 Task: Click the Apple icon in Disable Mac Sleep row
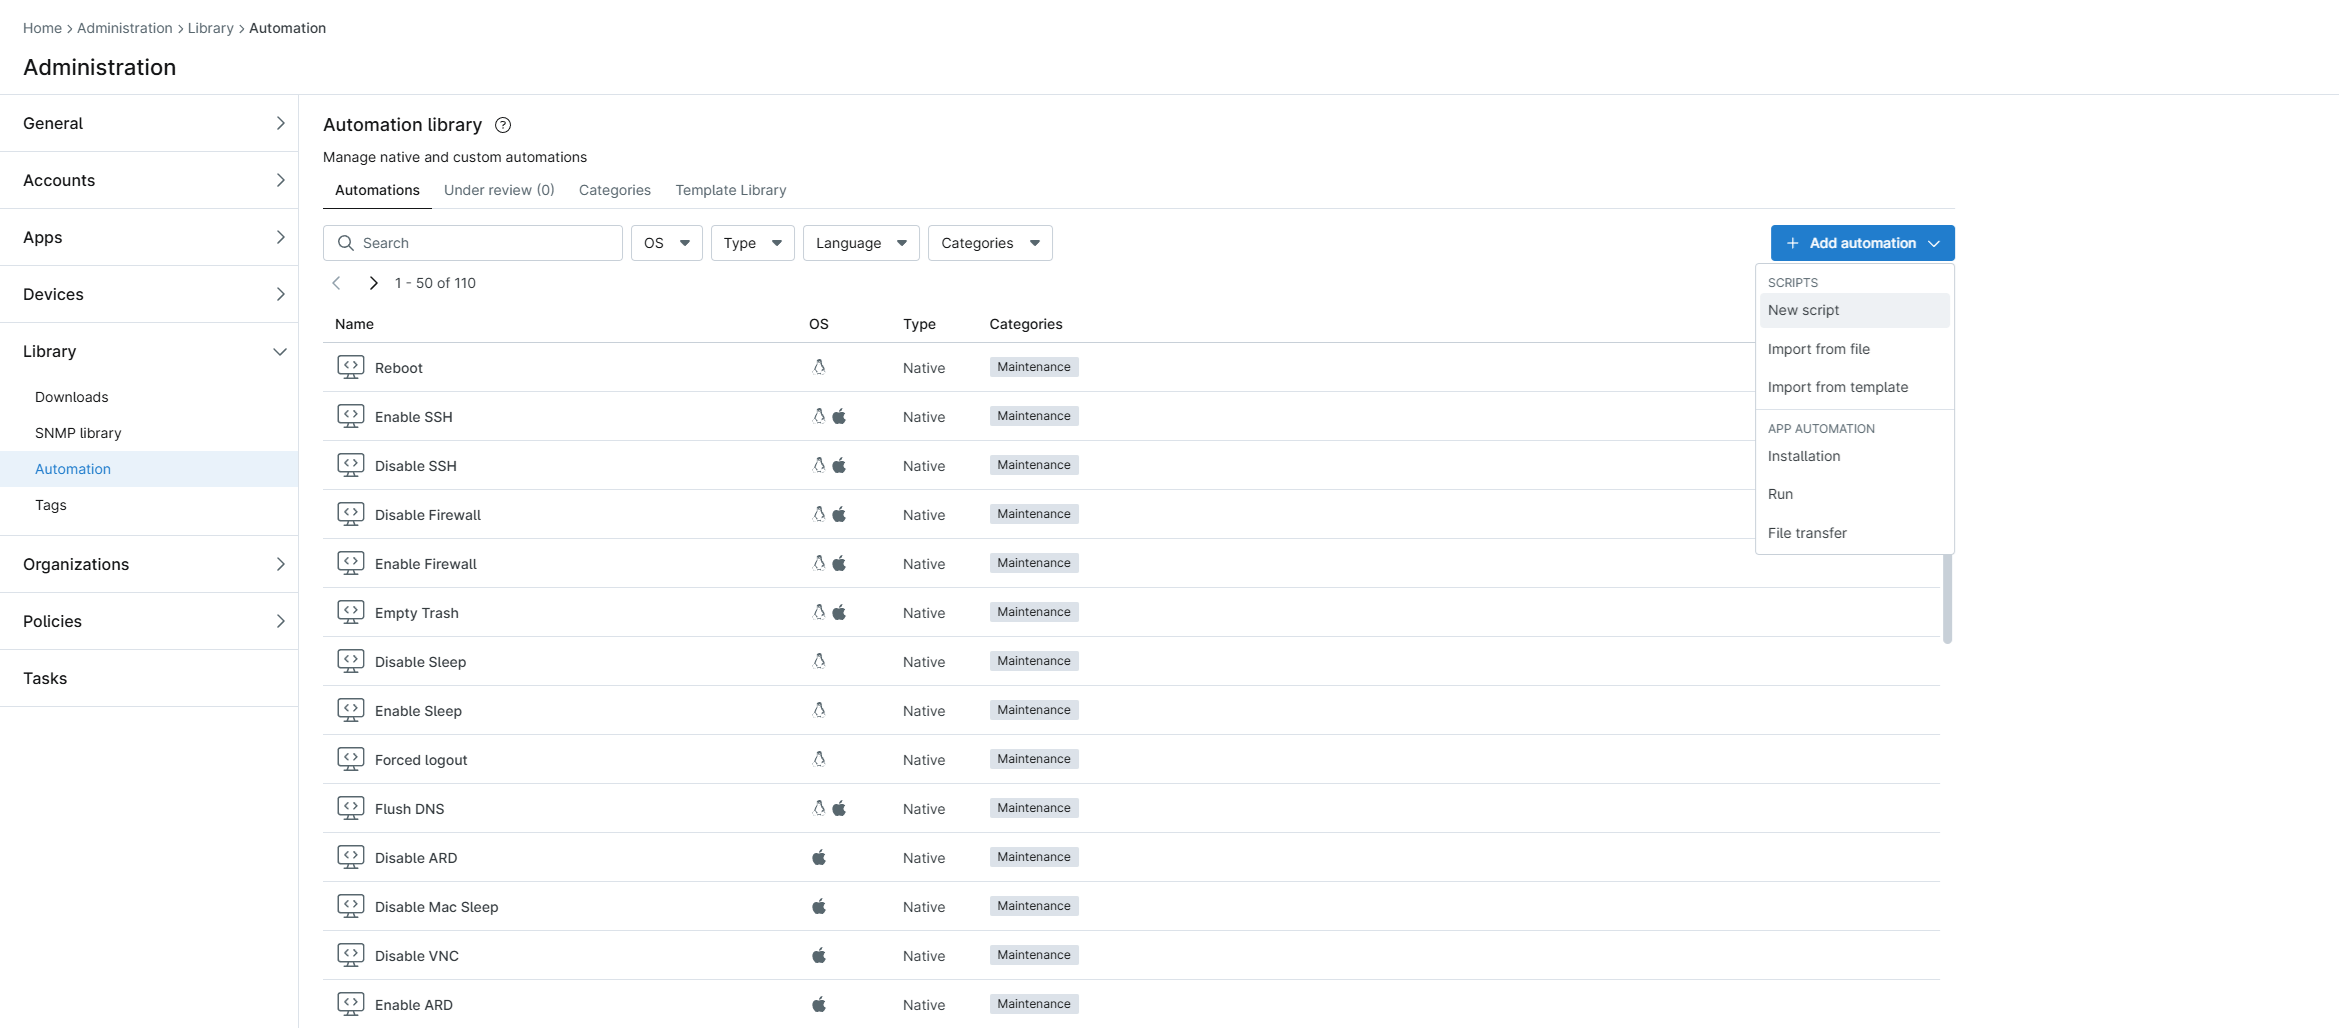pyautogui.click(x=819, y=906)
